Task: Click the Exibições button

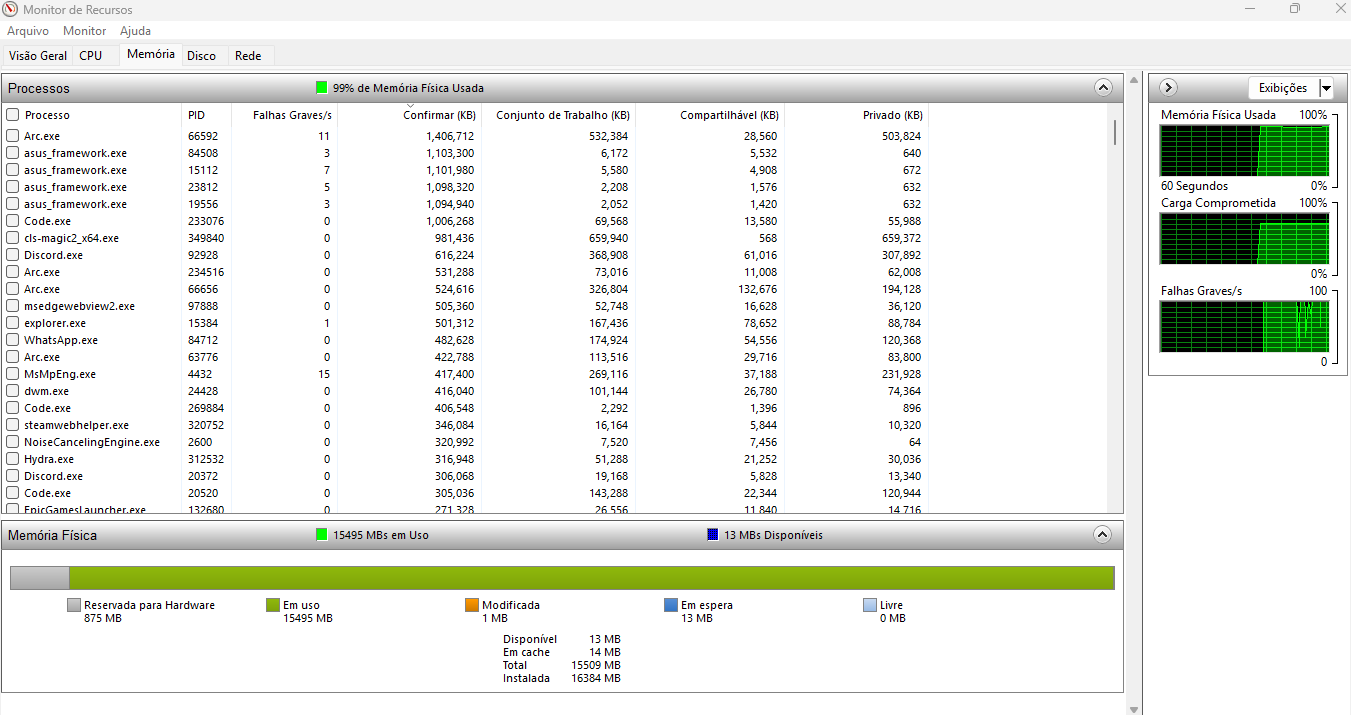Action: pyautogui.click(x=1283, y=88)
